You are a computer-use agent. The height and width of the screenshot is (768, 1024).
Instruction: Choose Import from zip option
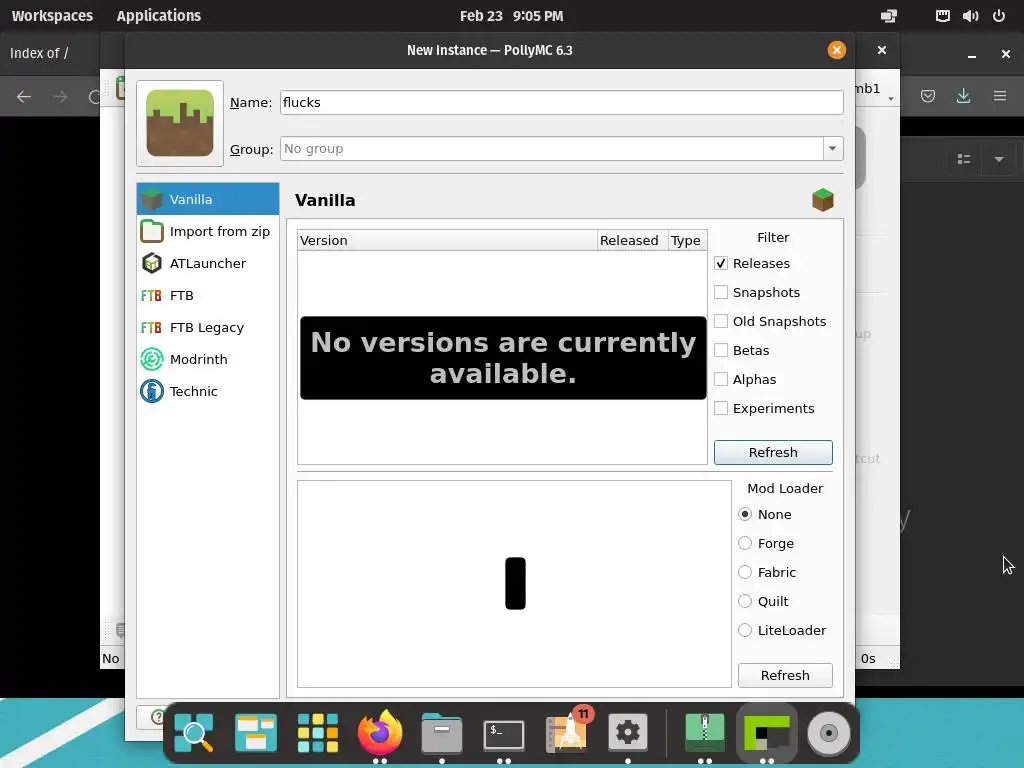coord(208,231)
